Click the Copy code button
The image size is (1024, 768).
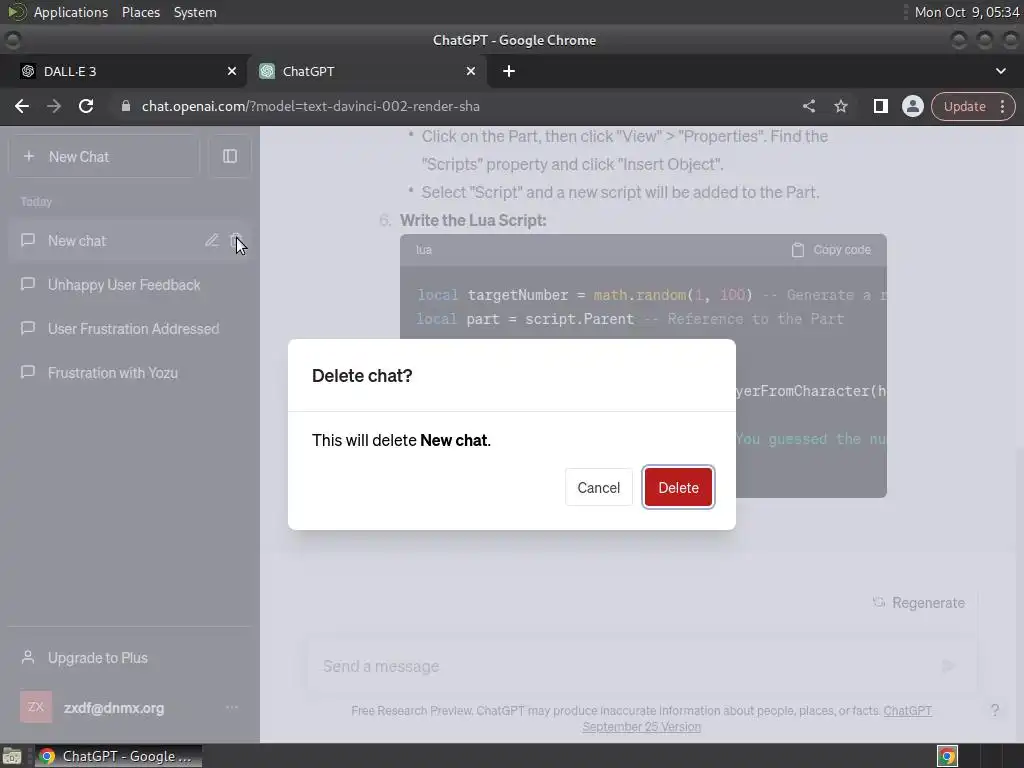coord(831,249)
